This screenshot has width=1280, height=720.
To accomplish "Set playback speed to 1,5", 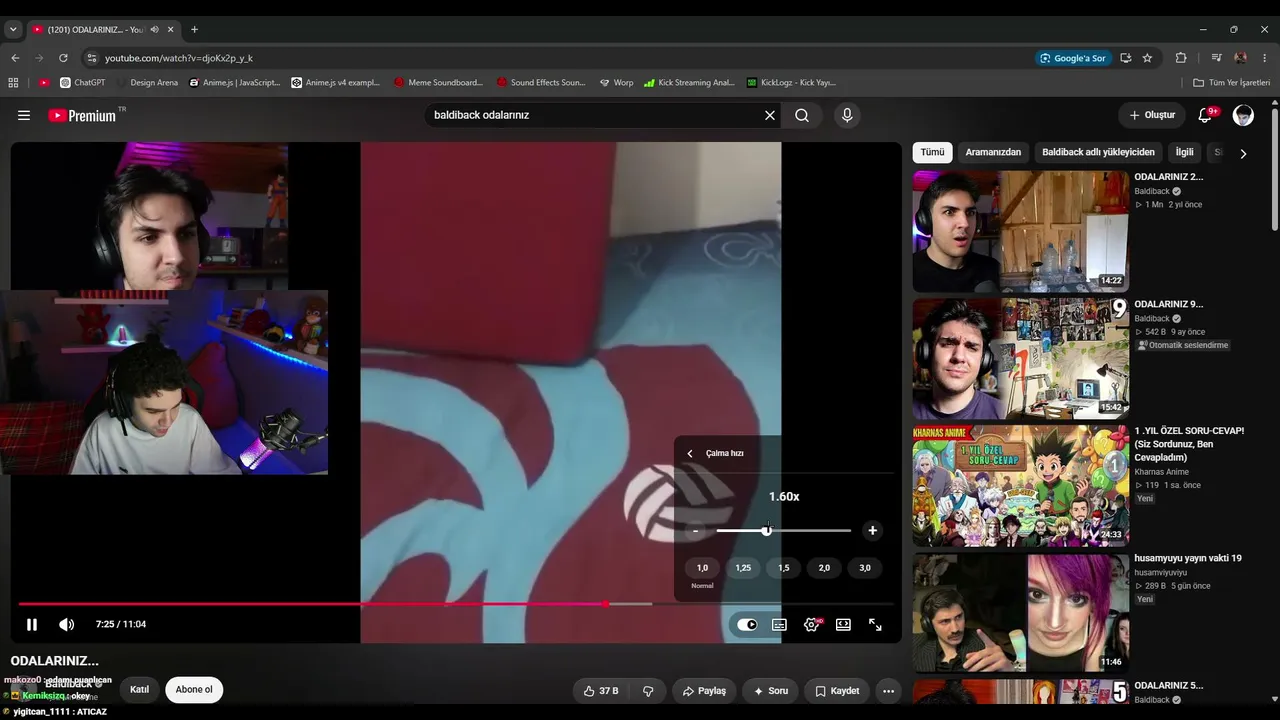I will [x=784, y=568].
